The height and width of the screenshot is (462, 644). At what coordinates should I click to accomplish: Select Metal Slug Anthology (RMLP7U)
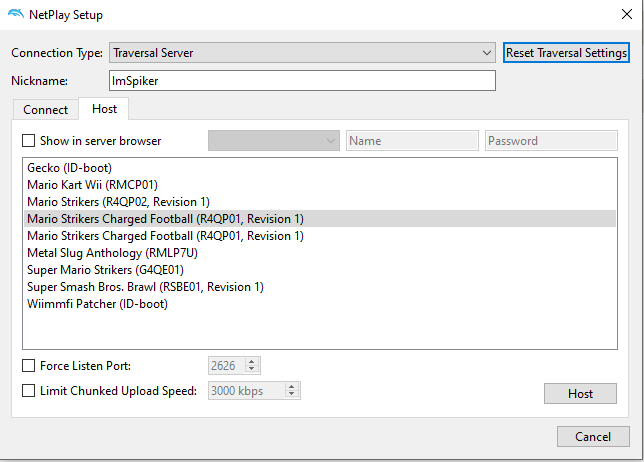(x=320, y=253)
